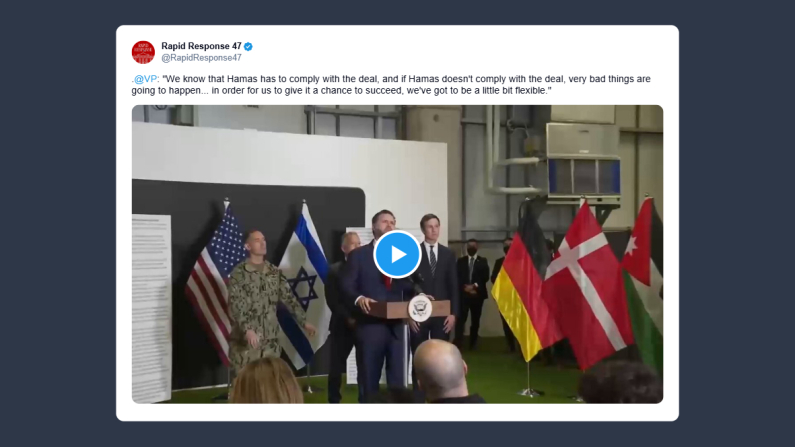This screenshot has height=447, width=795.
Task: Open the Rapid Response 47 profile avatar
Action: coord(143,52)
